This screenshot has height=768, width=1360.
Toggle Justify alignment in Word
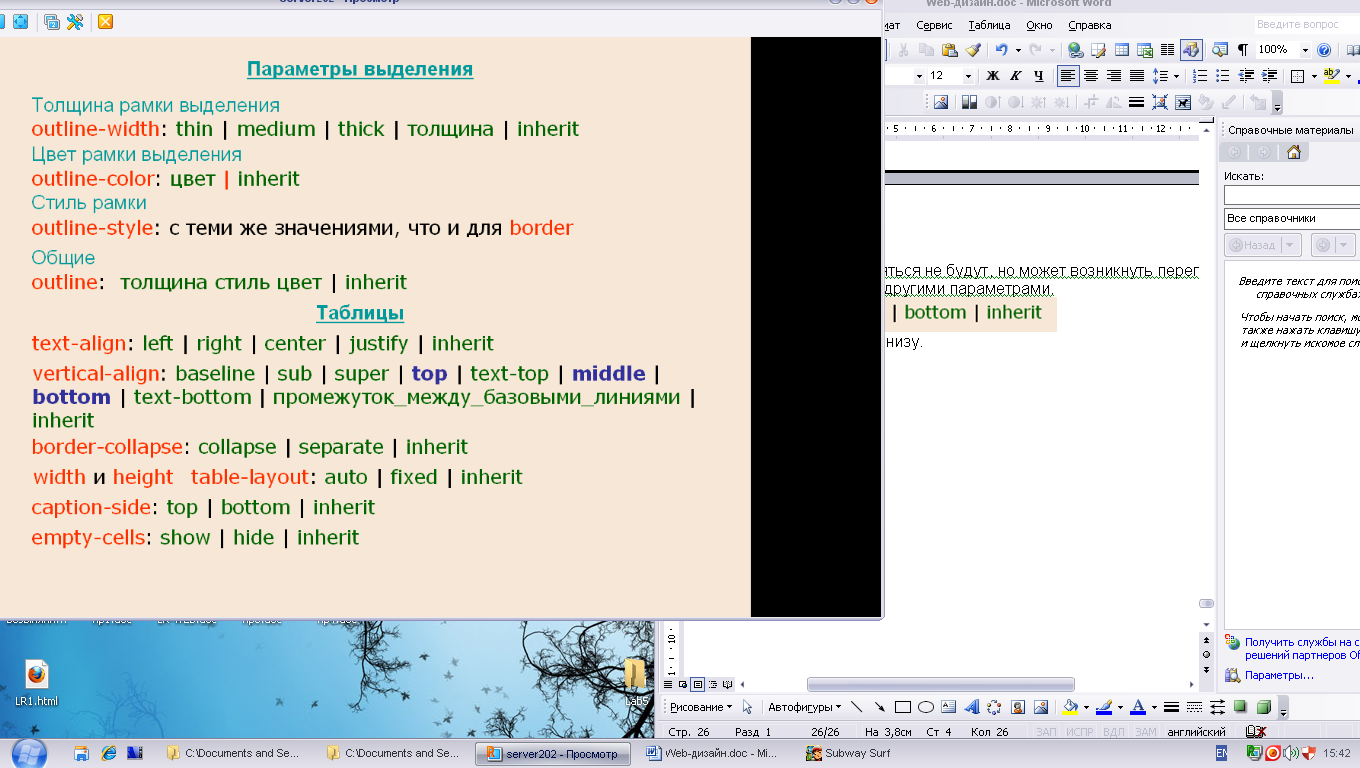[x=1137, y=76]
